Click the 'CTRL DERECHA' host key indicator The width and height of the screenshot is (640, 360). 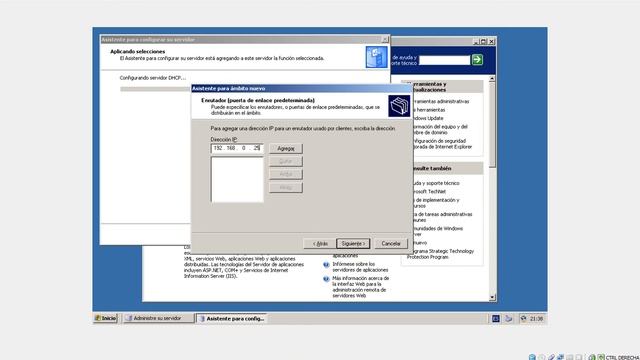(622, 357)
